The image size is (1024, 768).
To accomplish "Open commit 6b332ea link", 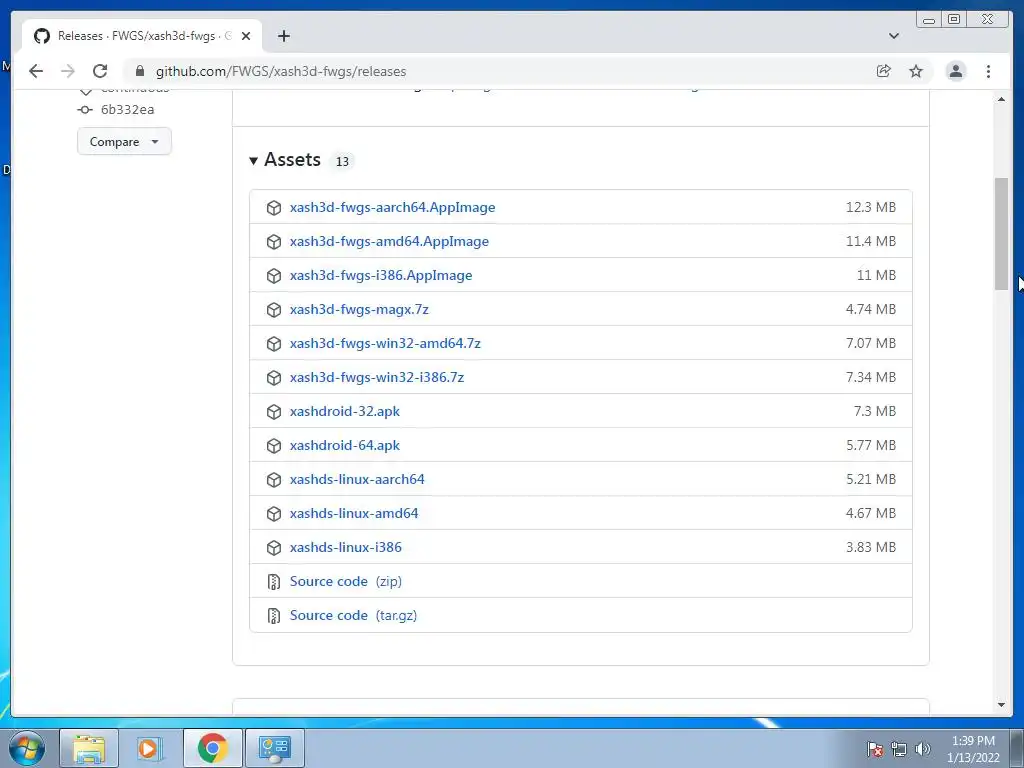I will 127,110.
